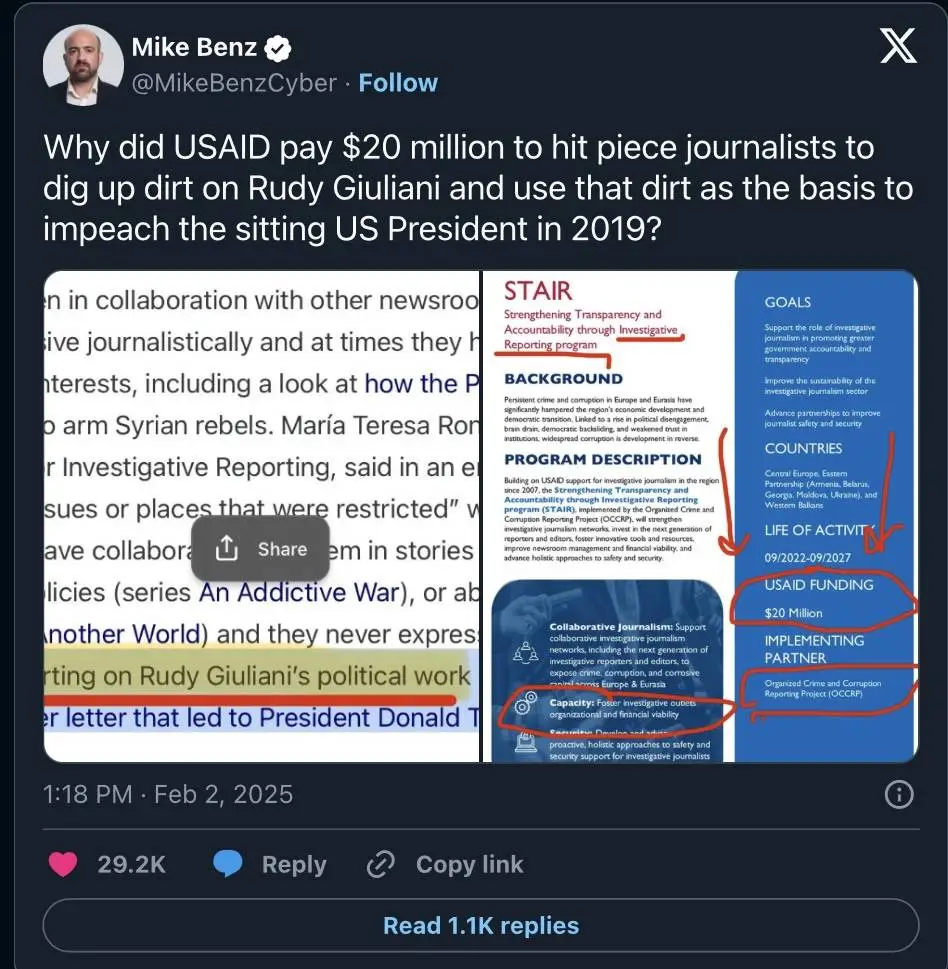This screenshot has height=969, width=948.
Task: Open the STAIR fact sheet image
Action: point(700,517)
